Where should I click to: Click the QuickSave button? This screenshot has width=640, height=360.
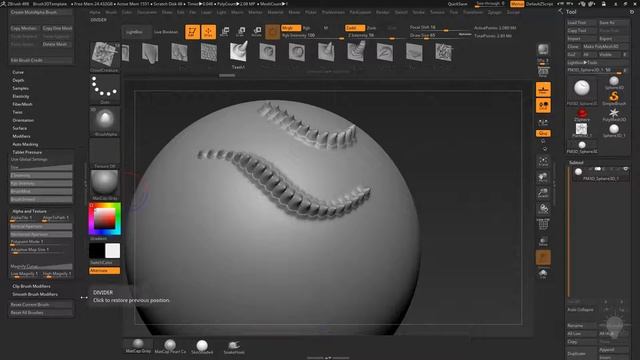[x=458, y=4]
